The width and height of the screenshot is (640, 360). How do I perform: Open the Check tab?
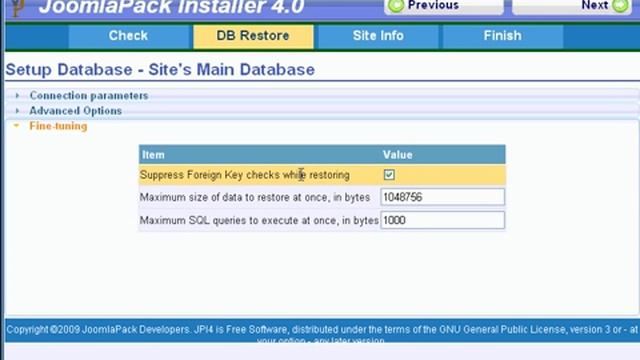pyautogui.click(x=128, y=36)
